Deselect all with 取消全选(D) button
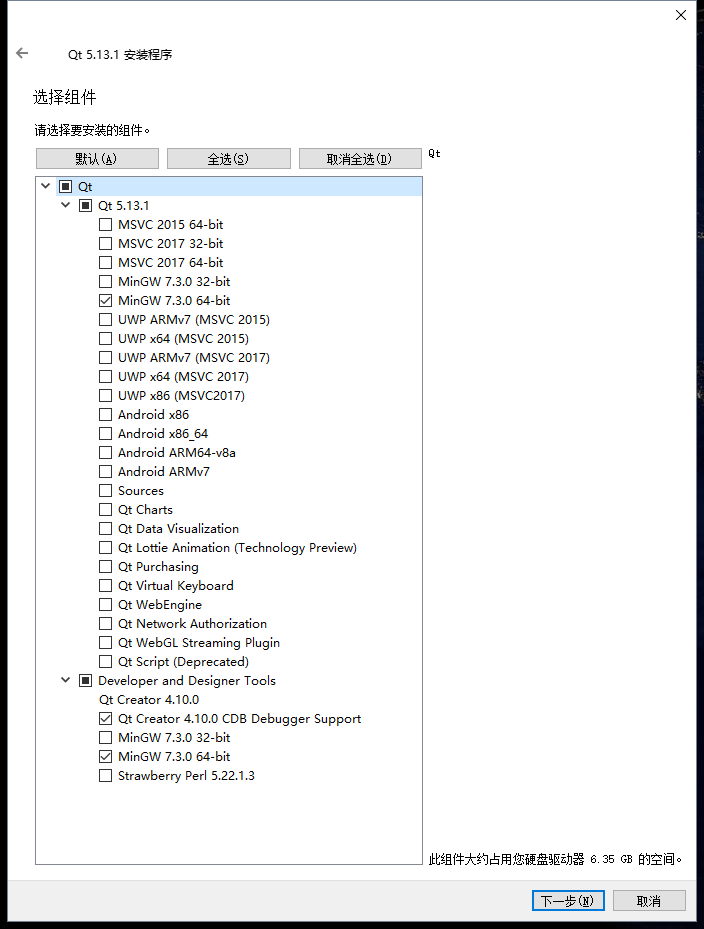The width and height of the screenshot is (704, 929). tap(360, 159)
